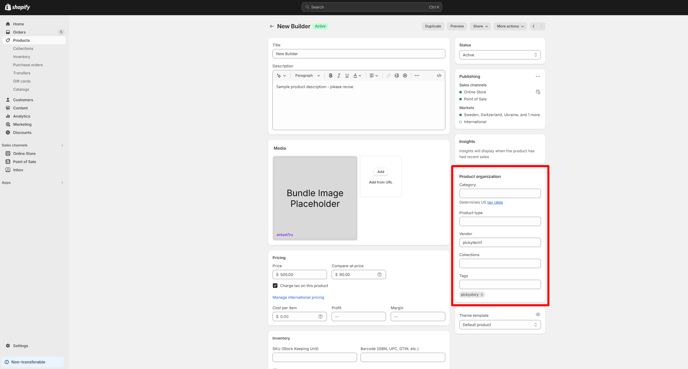
Task: Click the Add media button
Action: (380, 172)
